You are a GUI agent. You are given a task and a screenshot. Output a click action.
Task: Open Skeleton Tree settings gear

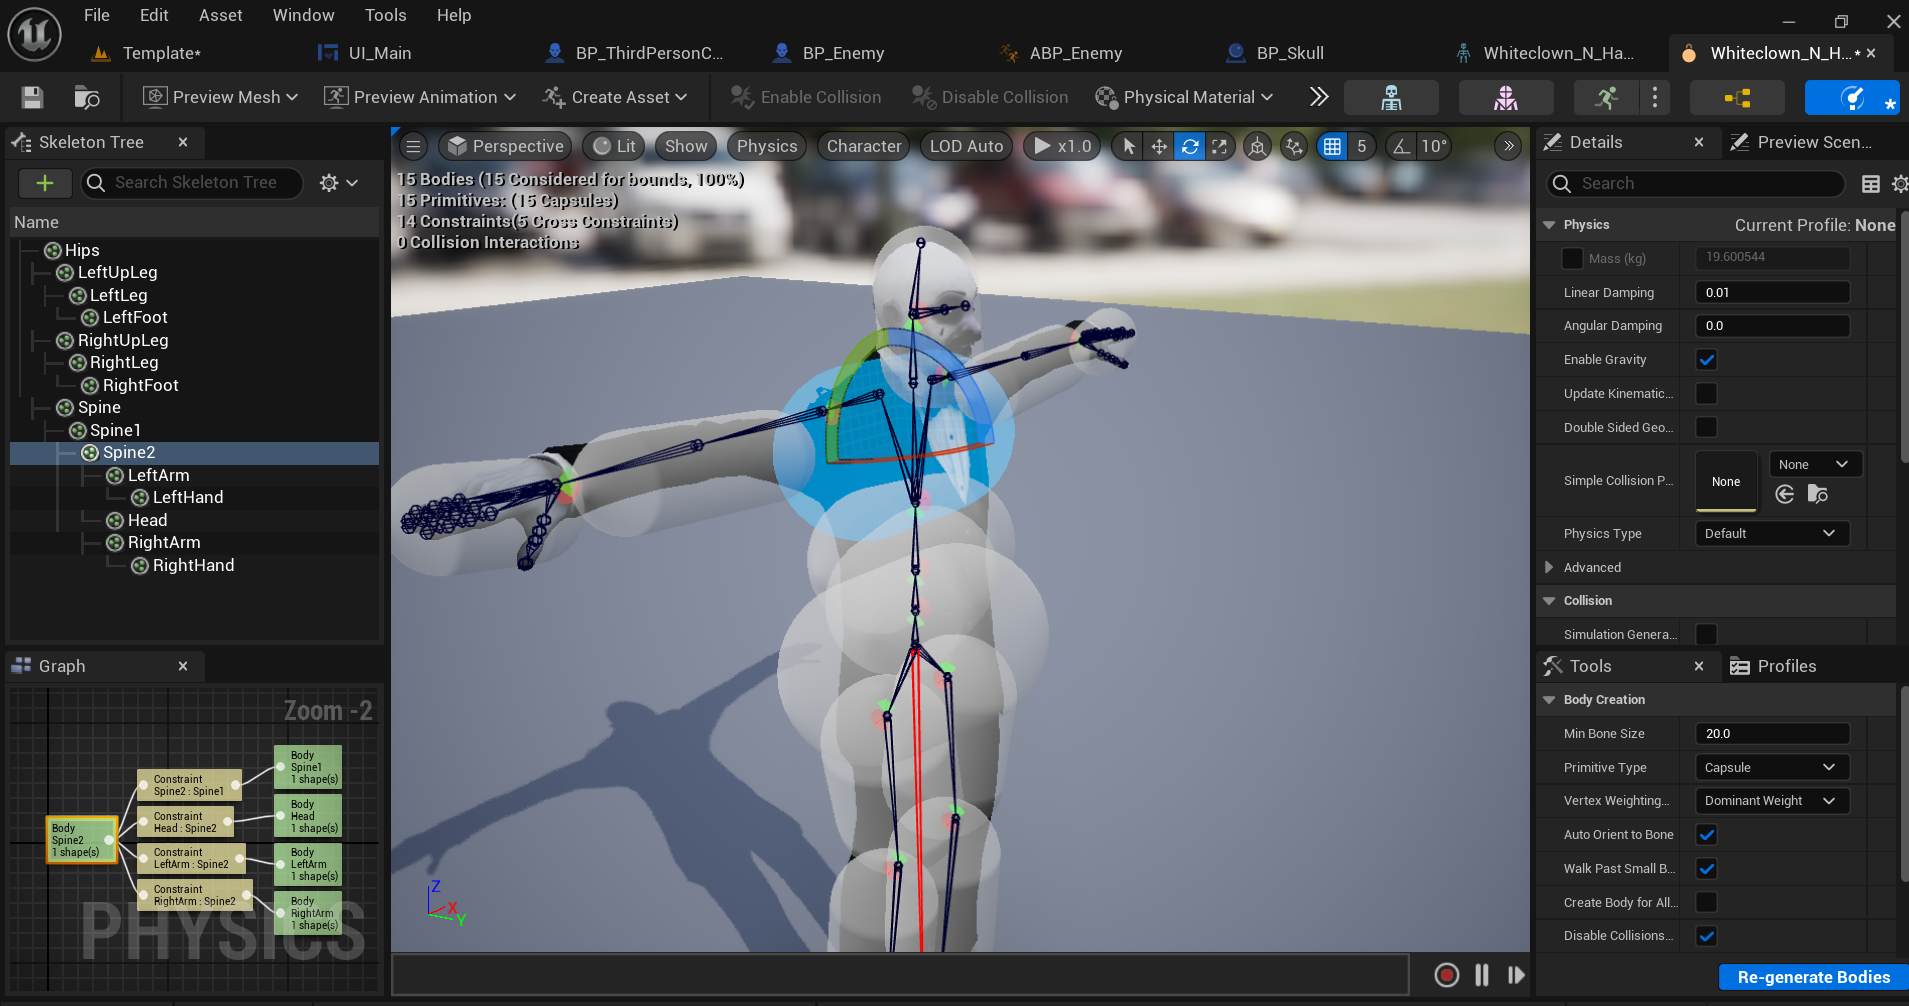point(337,183)
